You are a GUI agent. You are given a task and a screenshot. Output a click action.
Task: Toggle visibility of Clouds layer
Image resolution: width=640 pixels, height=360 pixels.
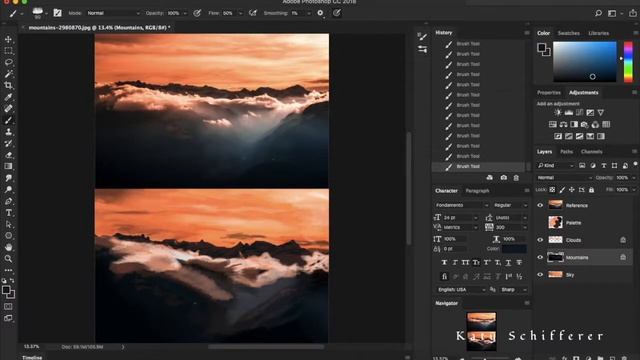click(x=540, y=240)
